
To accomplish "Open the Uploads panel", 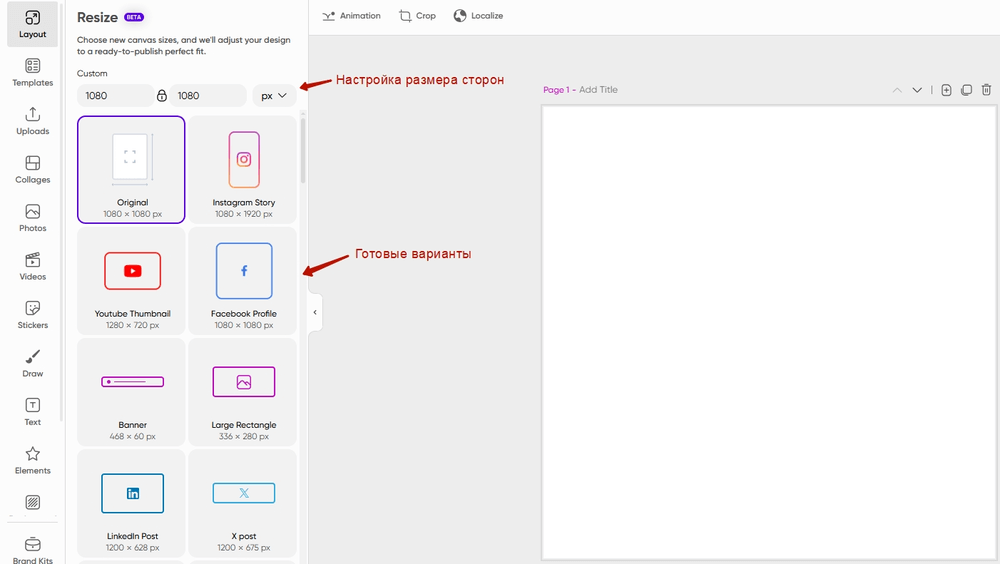I will tap(33, 121).
